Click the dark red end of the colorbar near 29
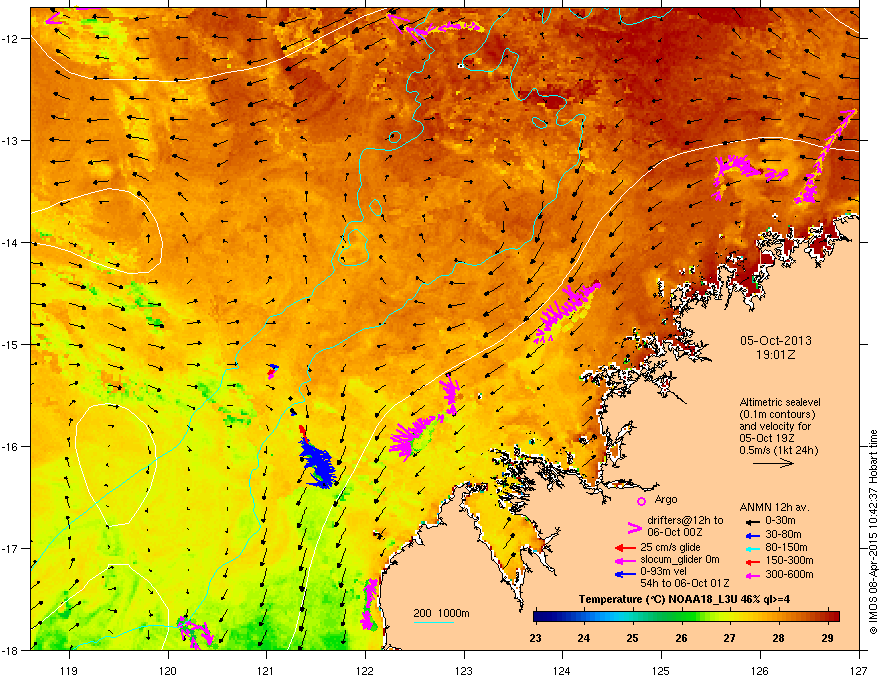 (x=832, y=617)
